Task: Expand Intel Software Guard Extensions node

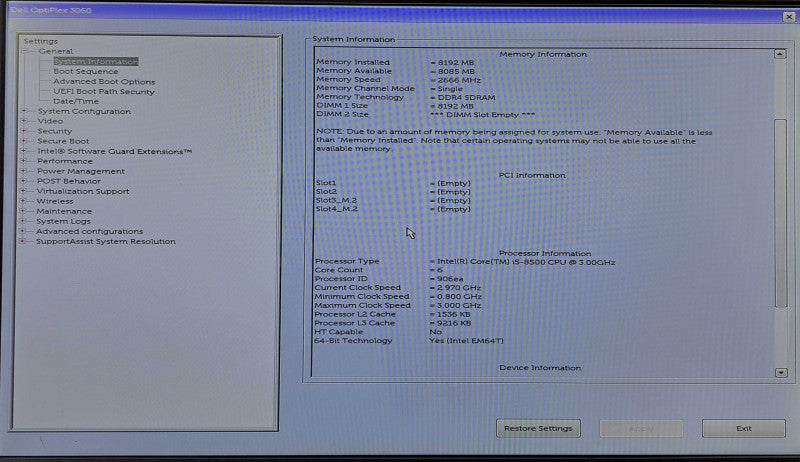Action: (x=24, y=151)
